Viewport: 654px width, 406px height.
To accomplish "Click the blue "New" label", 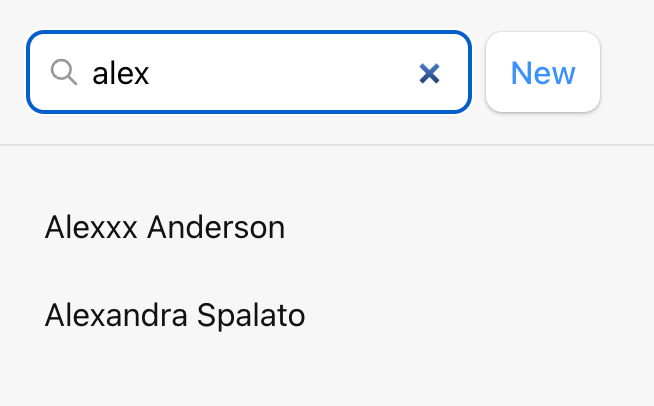I will 543,73.
